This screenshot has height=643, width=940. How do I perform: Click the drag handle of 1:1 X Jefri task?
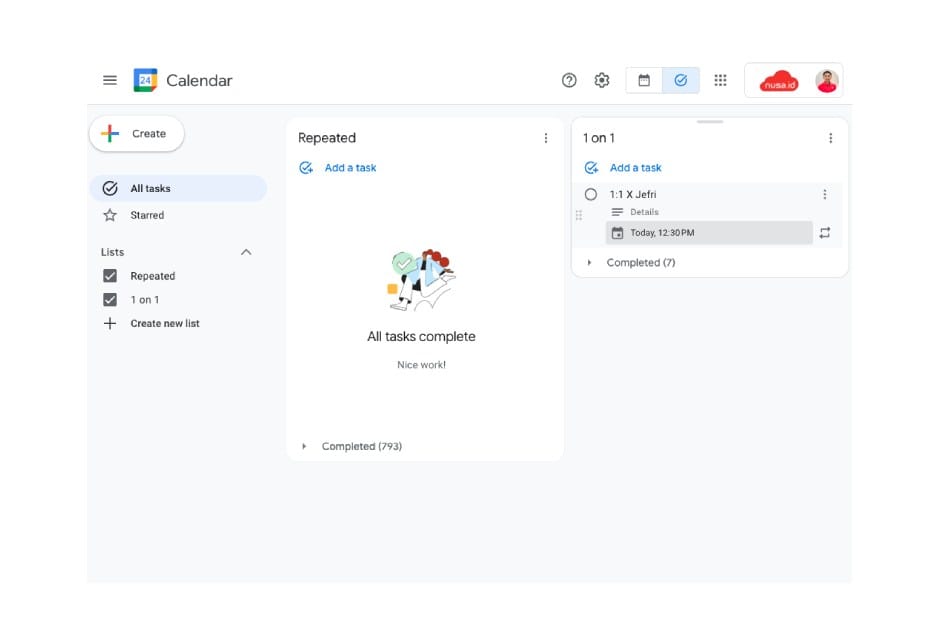[579, 215]
